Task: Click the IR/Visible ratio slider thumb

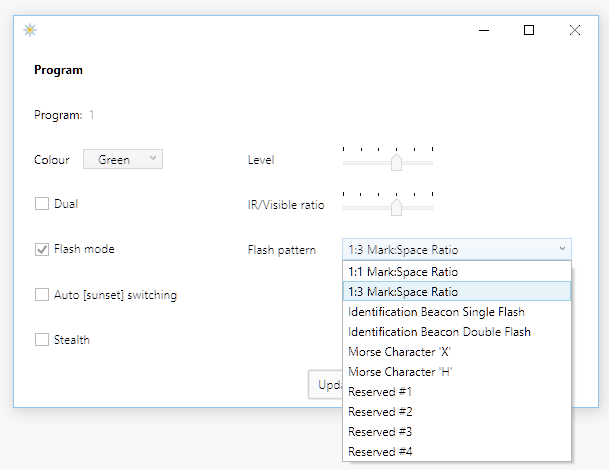Action: pyautogui.click(x=396, y=207)
